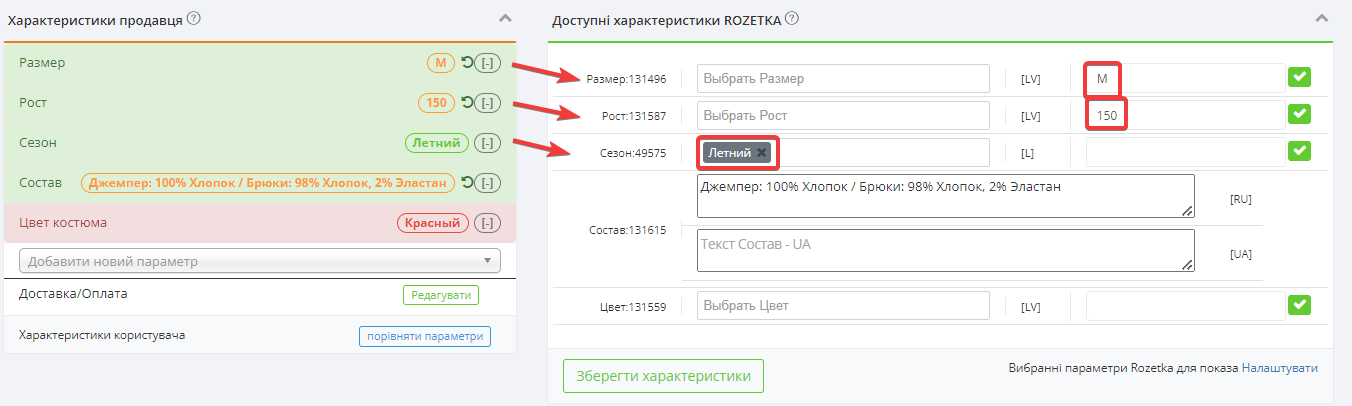Click the refresh icon in Рост row
The width and height of the screenshot is (1352, 406).
(x=466, y=103)
